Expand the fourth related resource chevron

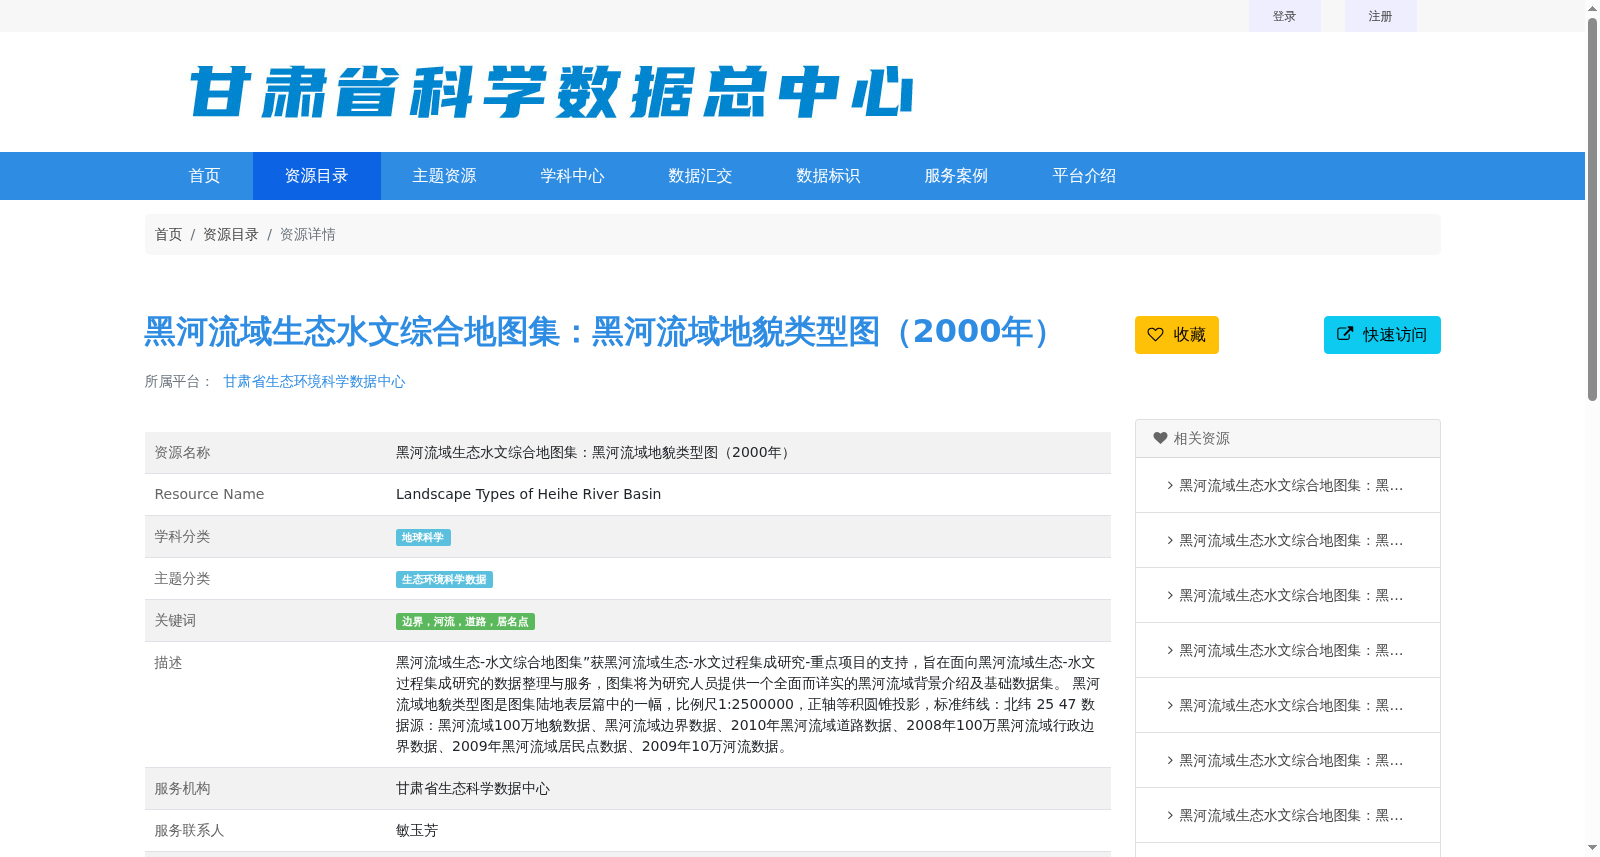pos(1170,650)
